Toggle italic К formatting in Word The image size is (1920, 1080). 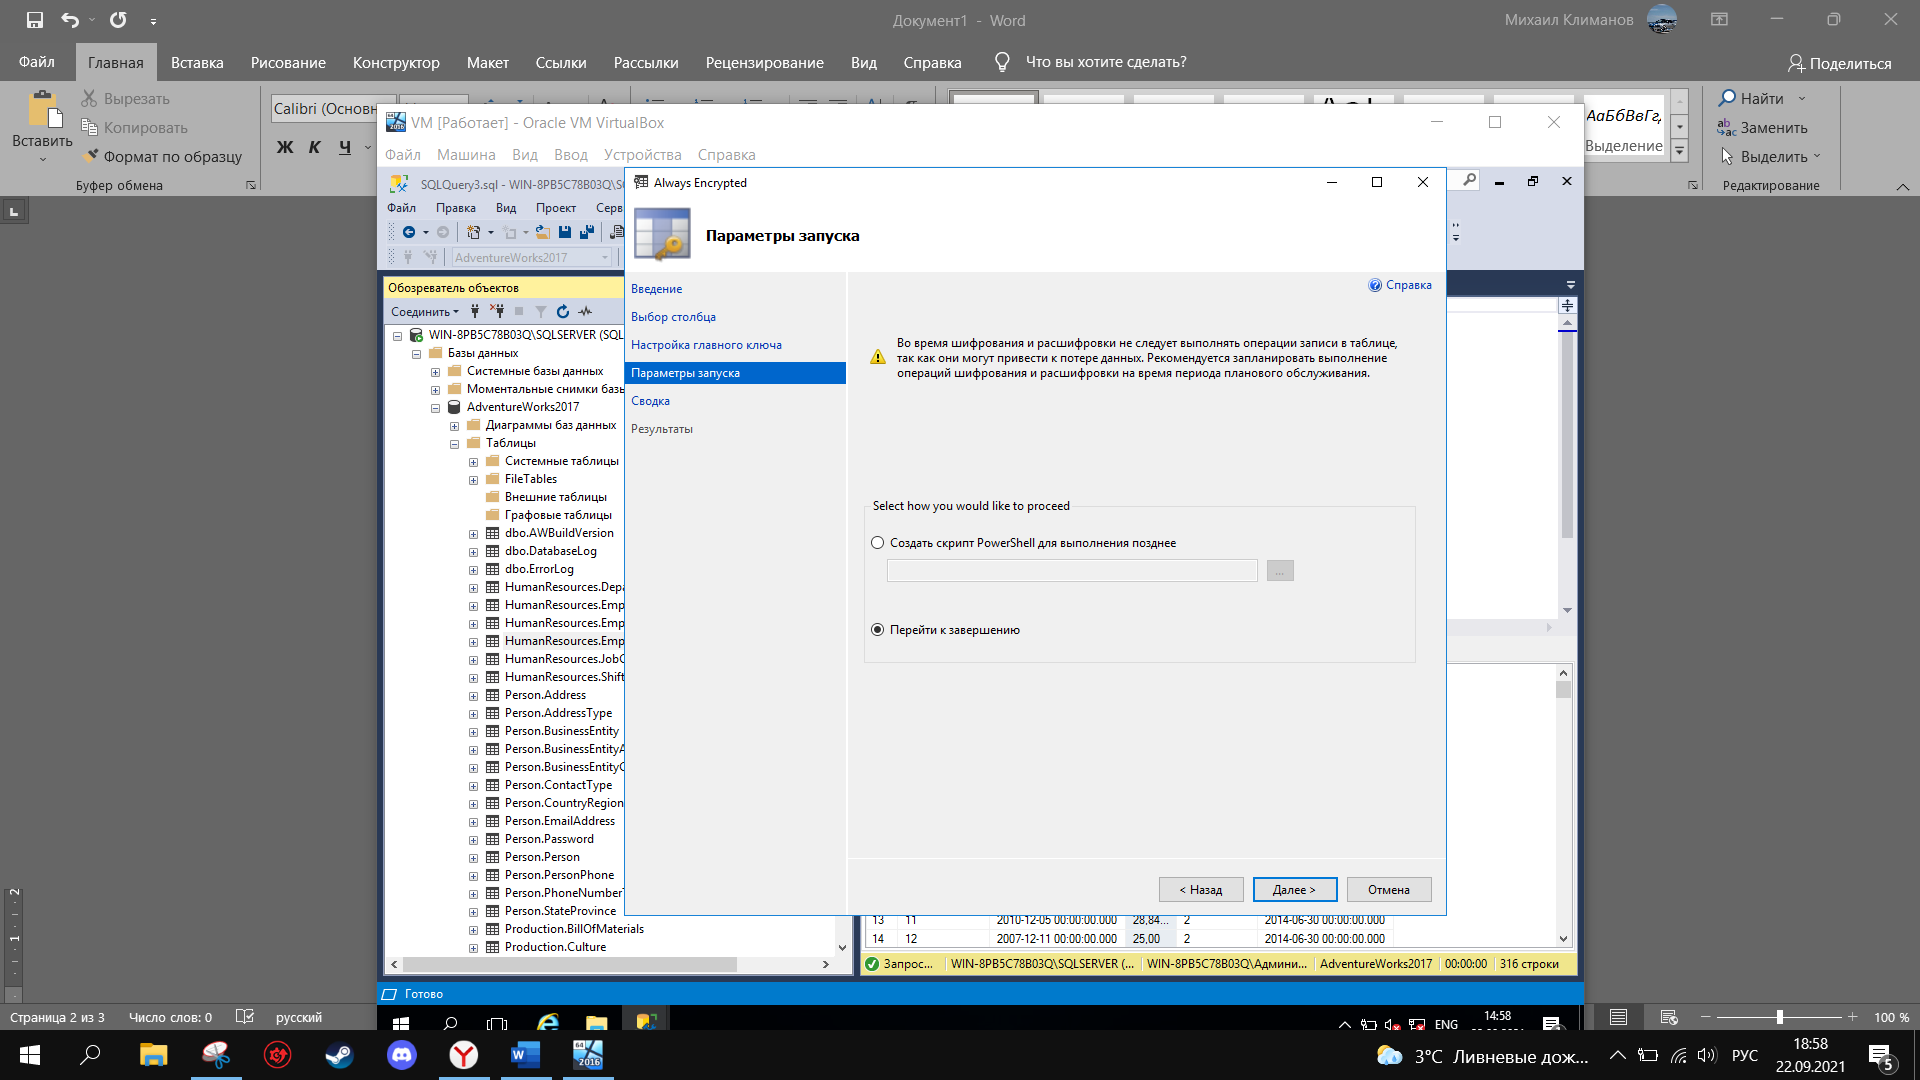pyautogui.click(x=314, y=147)
